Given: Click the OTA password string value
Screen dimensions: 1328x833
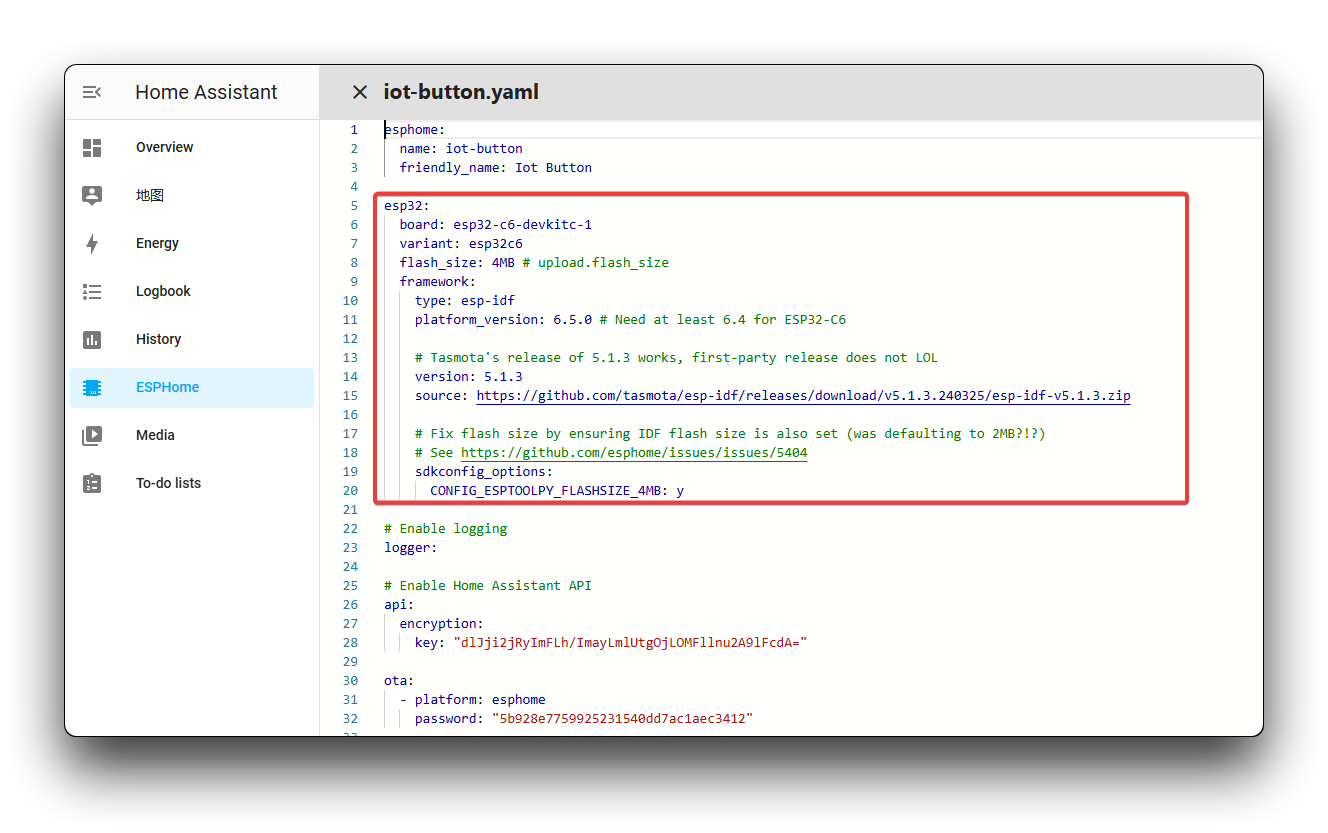Looking at the screenshot, I should 622,718.
